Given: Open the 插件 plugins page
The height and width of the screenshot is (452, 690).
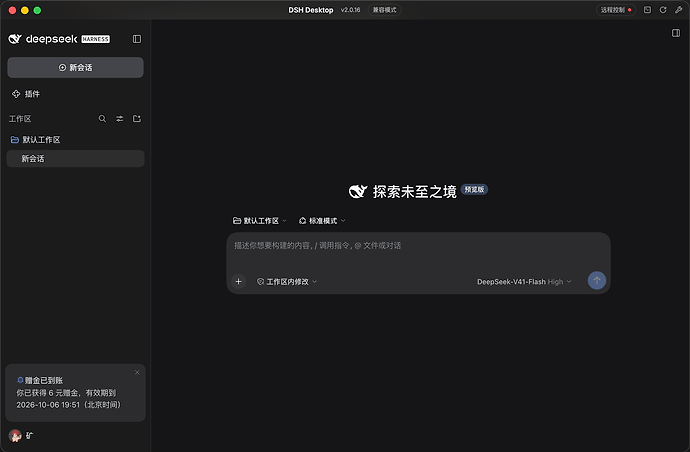Looking at the screenshot, I should (x=26, y=94).
